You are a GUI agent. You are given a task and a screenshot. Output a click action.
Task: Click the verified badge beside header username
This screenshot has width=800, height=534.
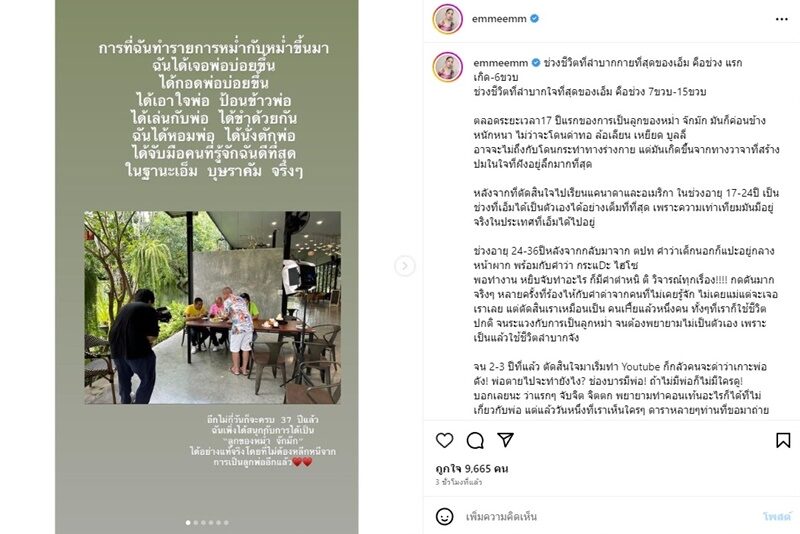pyautogui.click(x=534, y=19)
